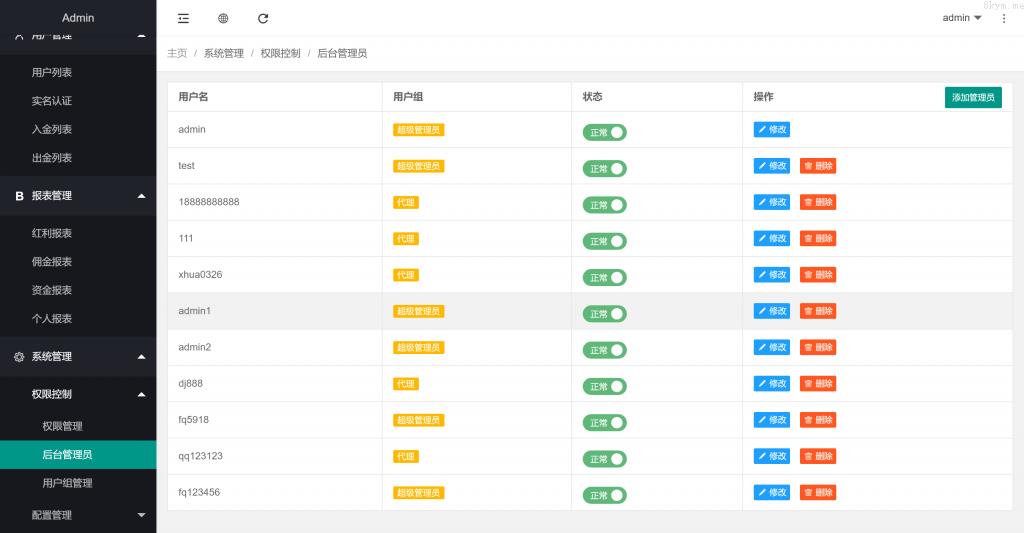Click the globe icon in the top bar
The height and width of the screenshot is (533, 1024).
[x=223, y=18]
